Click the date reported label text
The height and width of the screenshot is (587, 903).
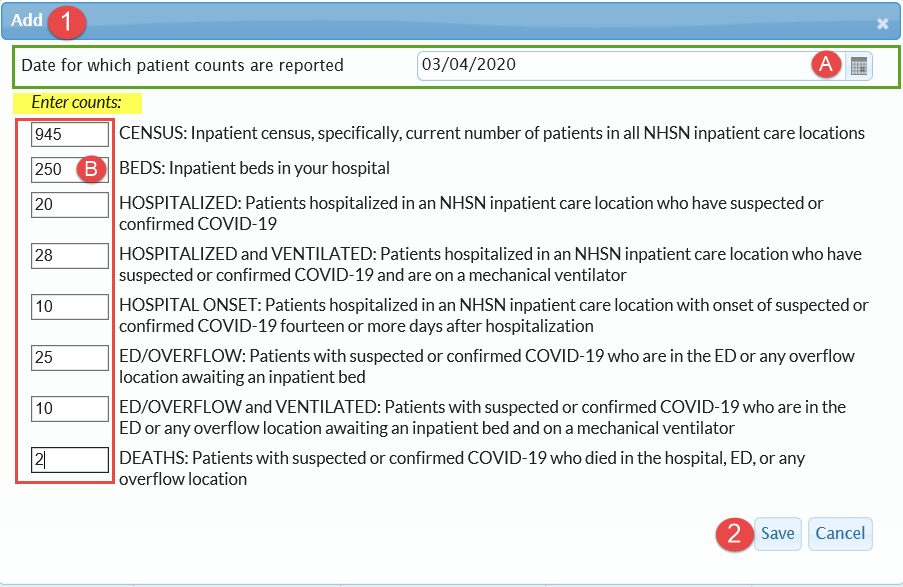pyautogui.click(x=182, y=66)
